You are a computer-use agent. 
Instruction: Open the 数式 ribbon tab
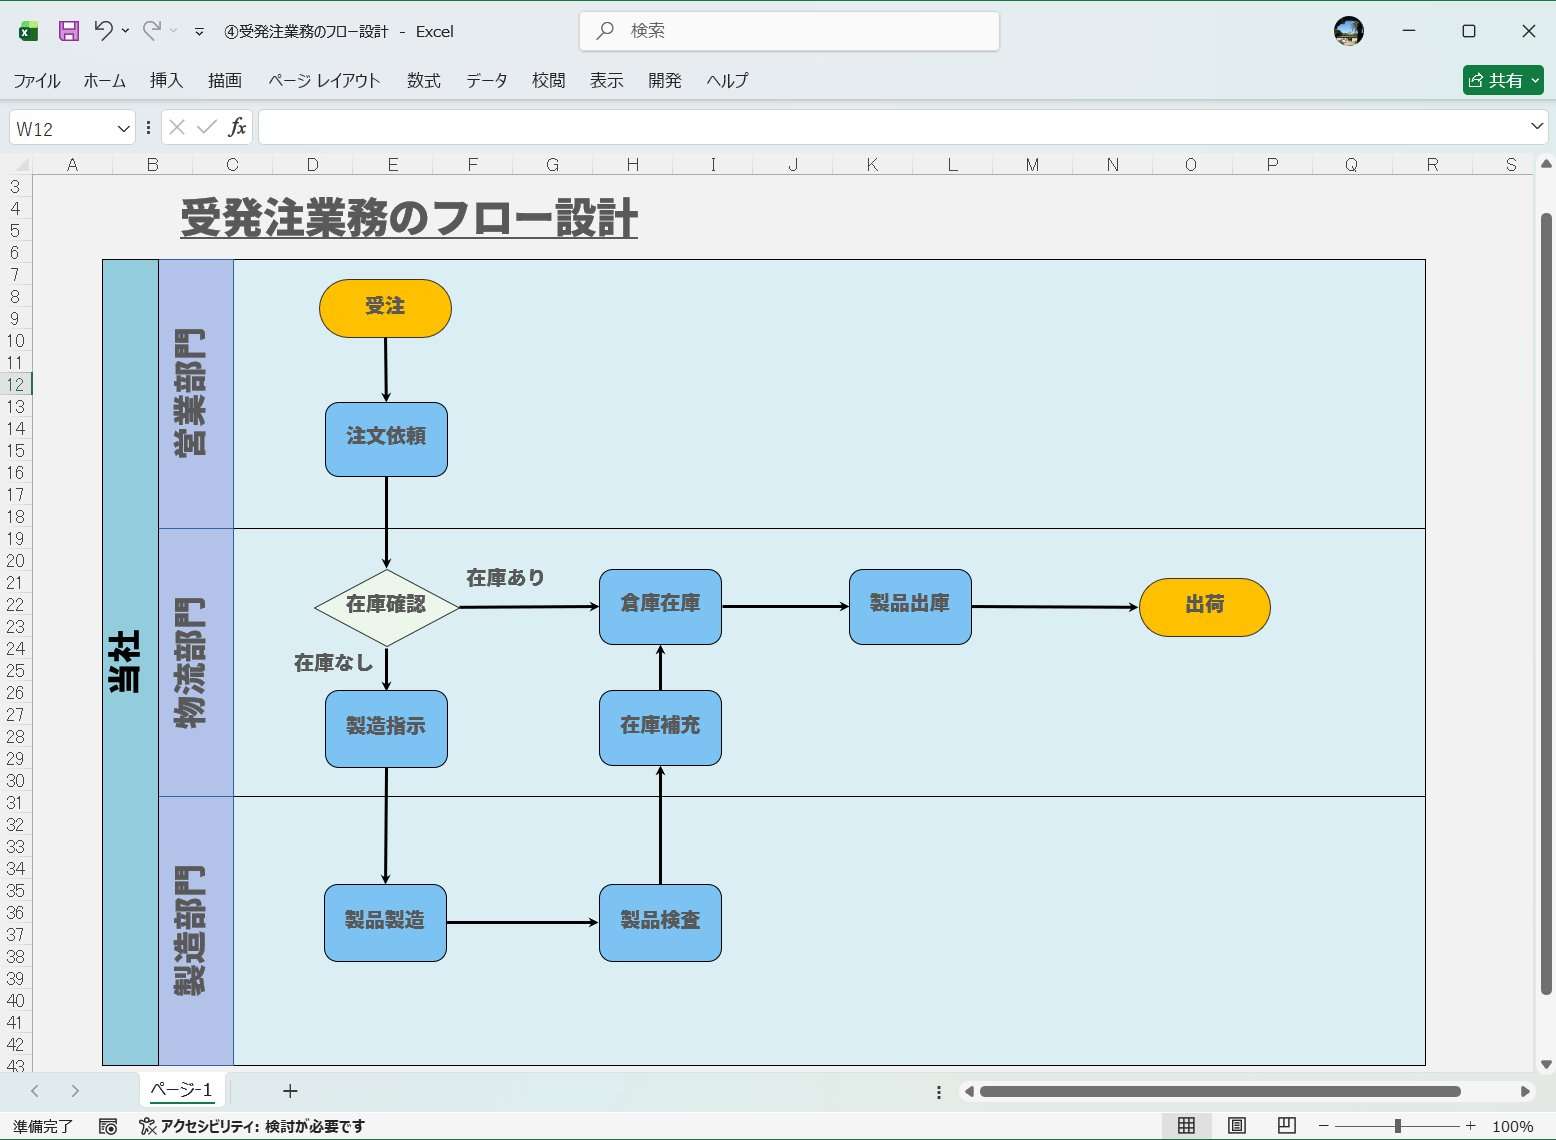423,80
